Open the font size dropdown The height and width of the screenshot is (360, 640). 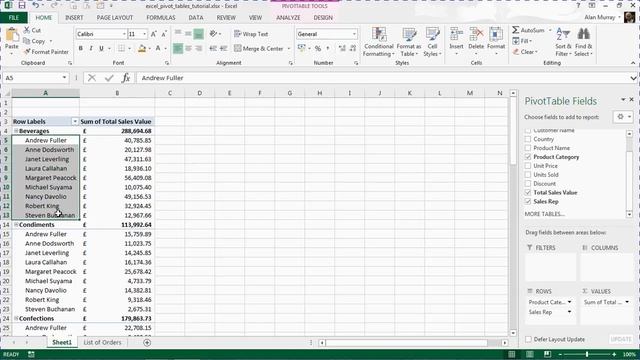pyautogui.click(x=144, y=34)
